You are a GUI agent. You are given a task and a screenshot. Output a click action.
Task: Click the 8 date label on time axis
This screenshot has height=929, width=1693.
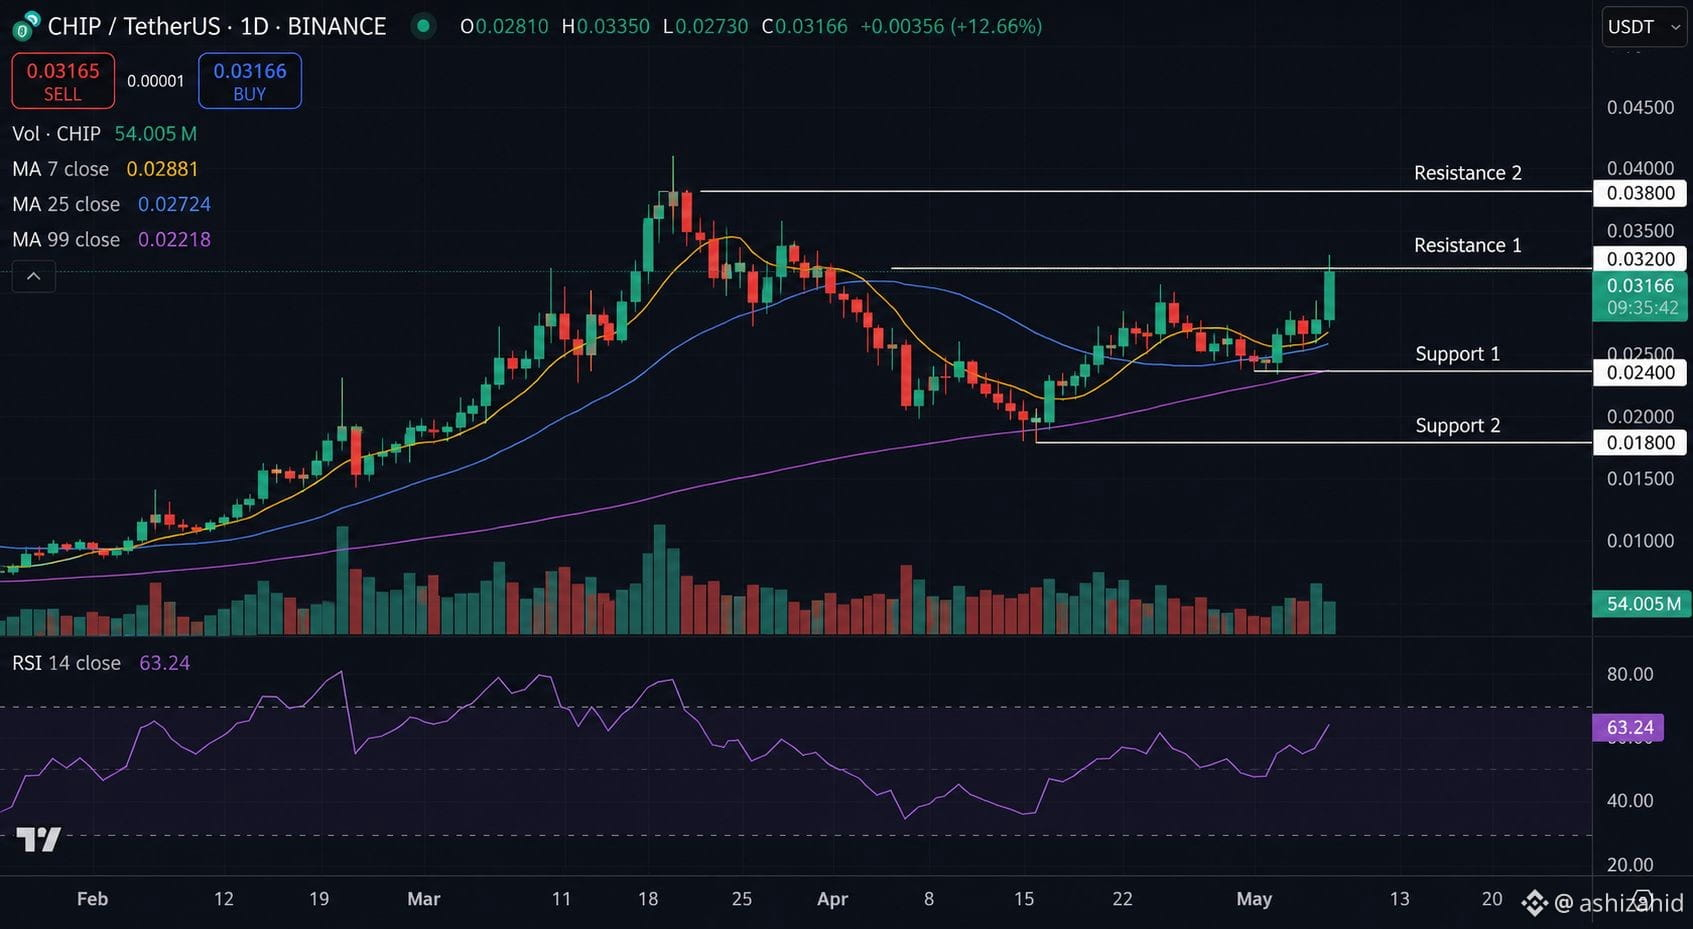pyautogui.click(x=929, y=899)
